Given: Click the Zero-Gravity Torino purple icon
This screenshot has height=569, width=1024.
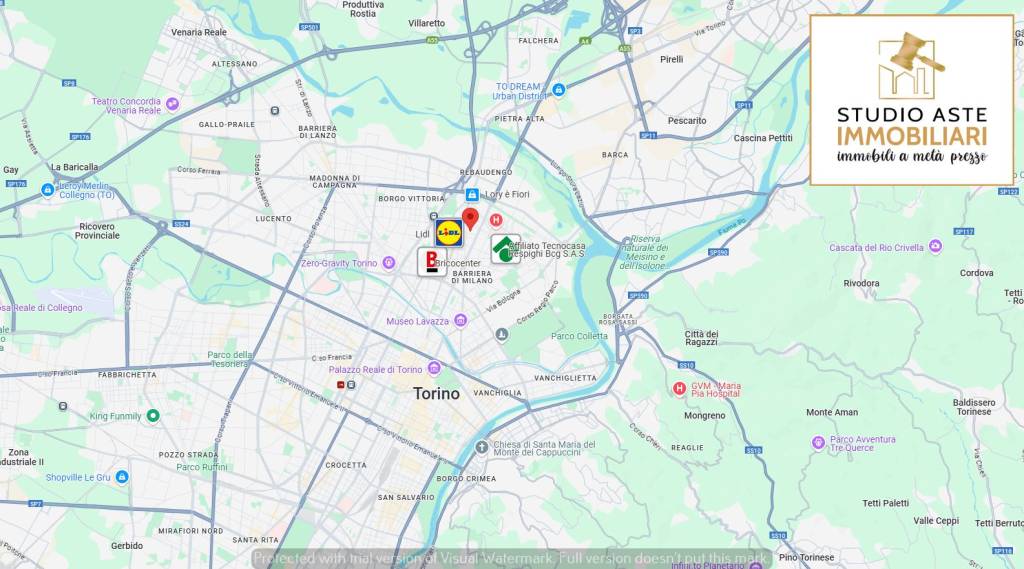Looking at the screenshot, I should coord(389,263).
